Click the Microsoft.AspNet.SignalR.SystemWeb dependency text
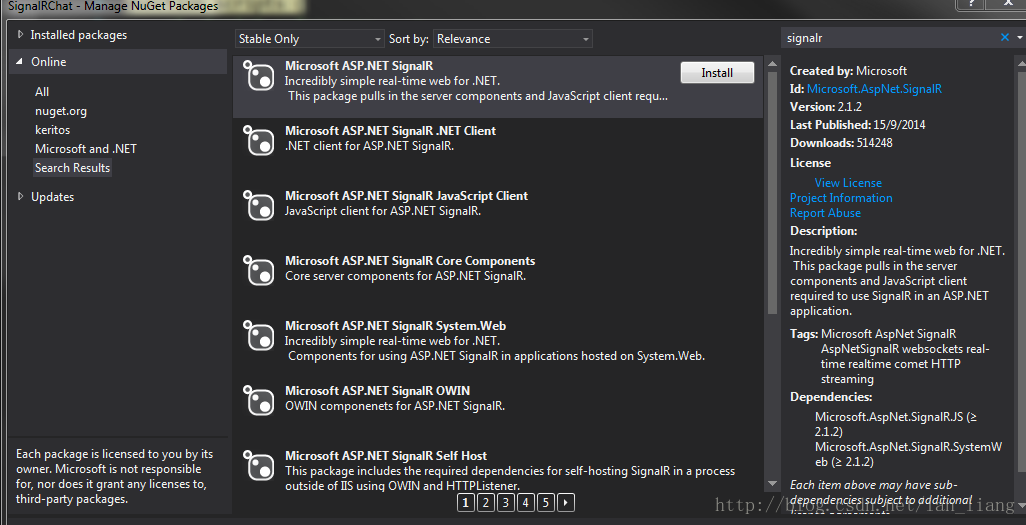Viewport: 1026px width, 525px height. [908, 454]
